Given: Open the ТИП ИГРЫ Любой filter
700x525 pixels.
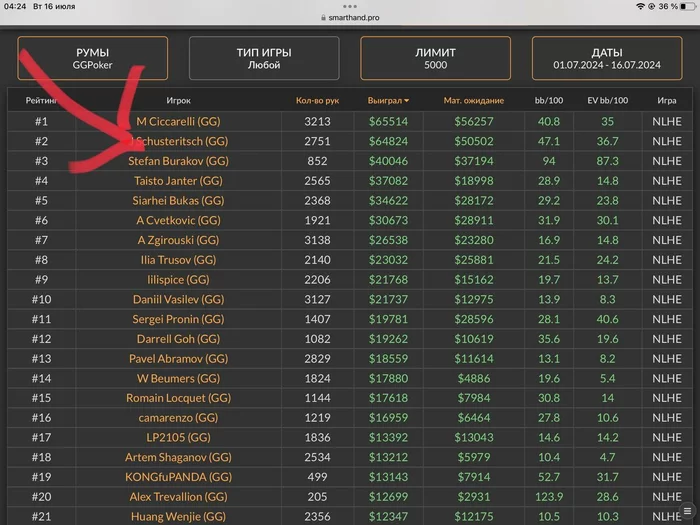Looking at the screenshot, I should [264, 58].
